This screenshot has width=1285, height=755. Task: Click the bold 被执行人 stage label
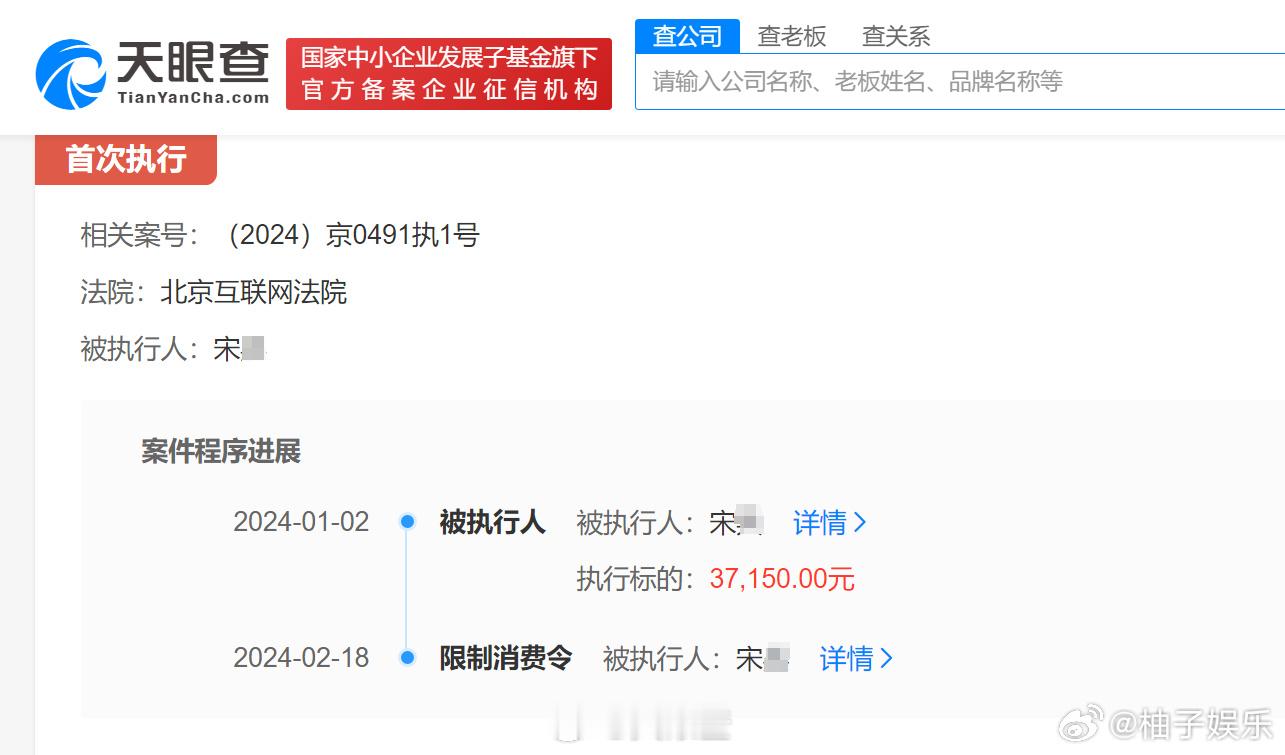click(x=492, y=522)
